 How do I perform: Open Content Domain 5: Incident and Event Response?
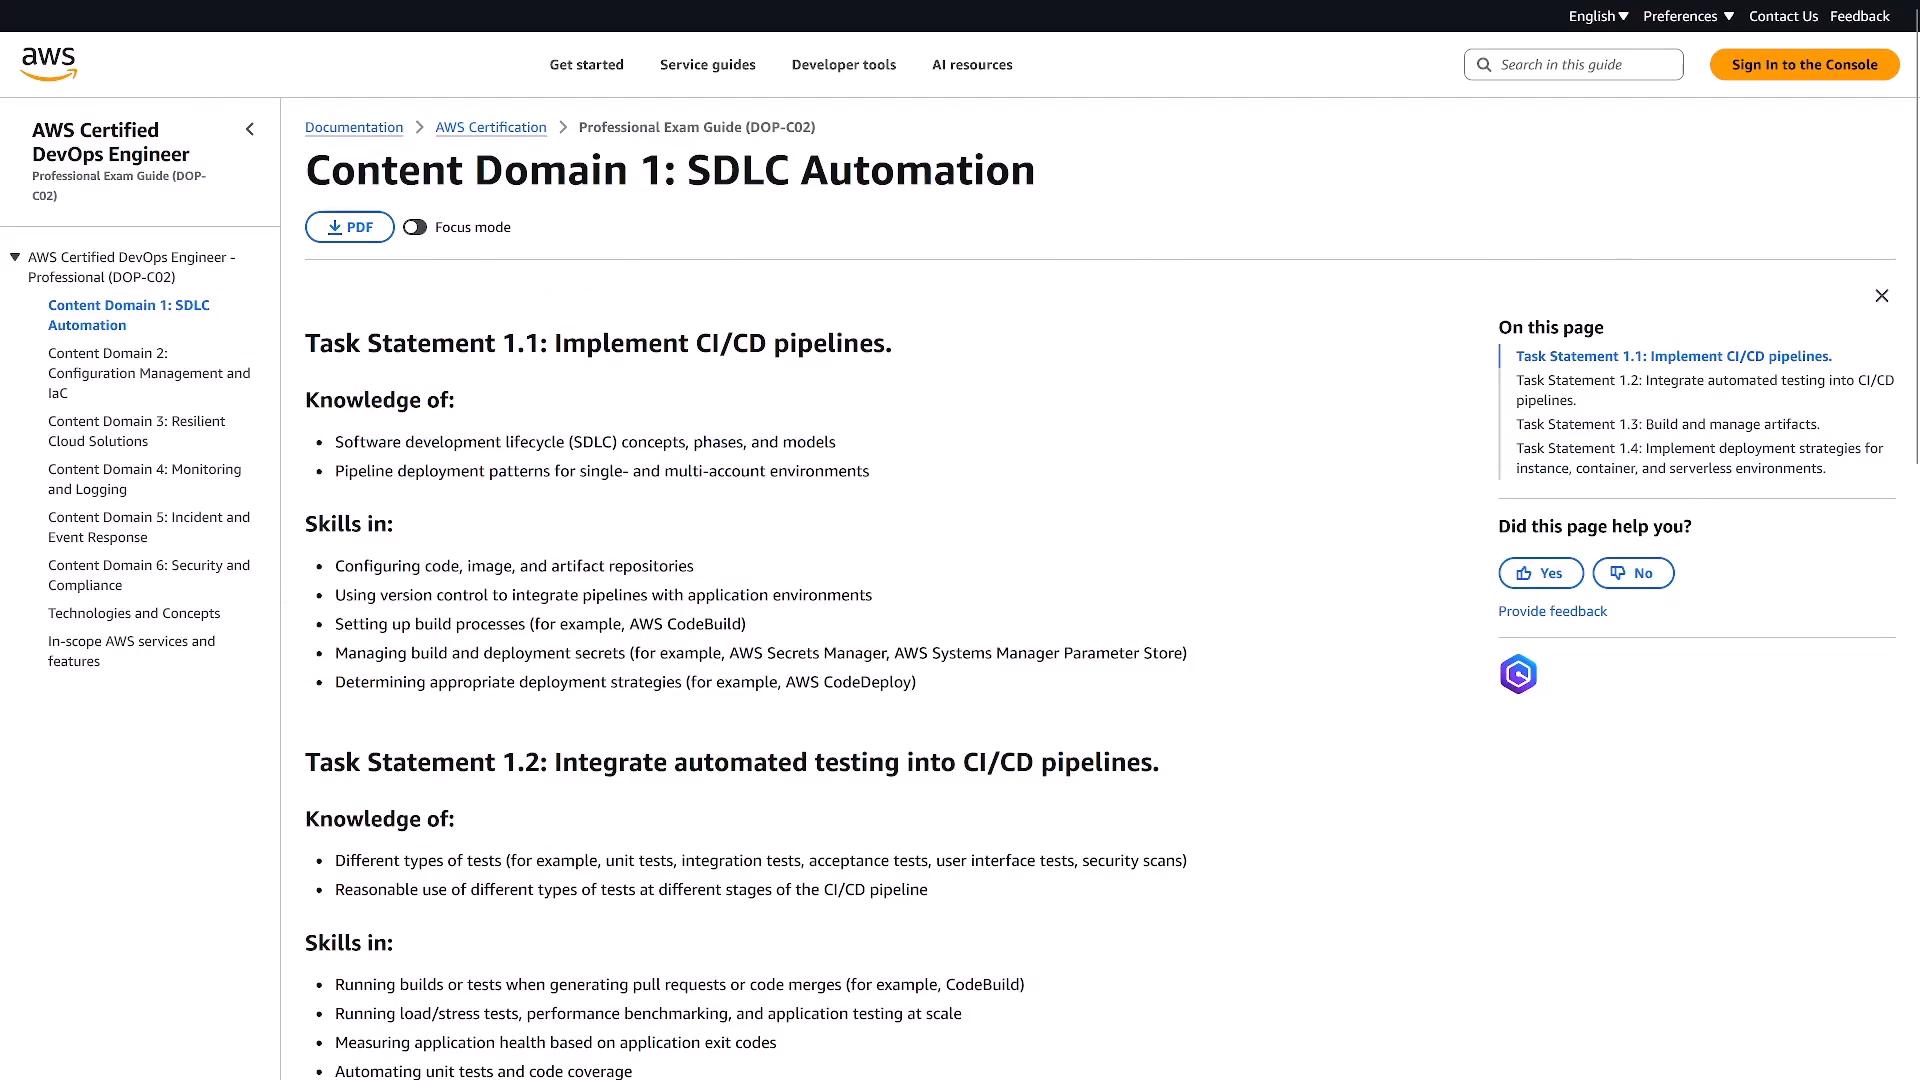(149, 527)
